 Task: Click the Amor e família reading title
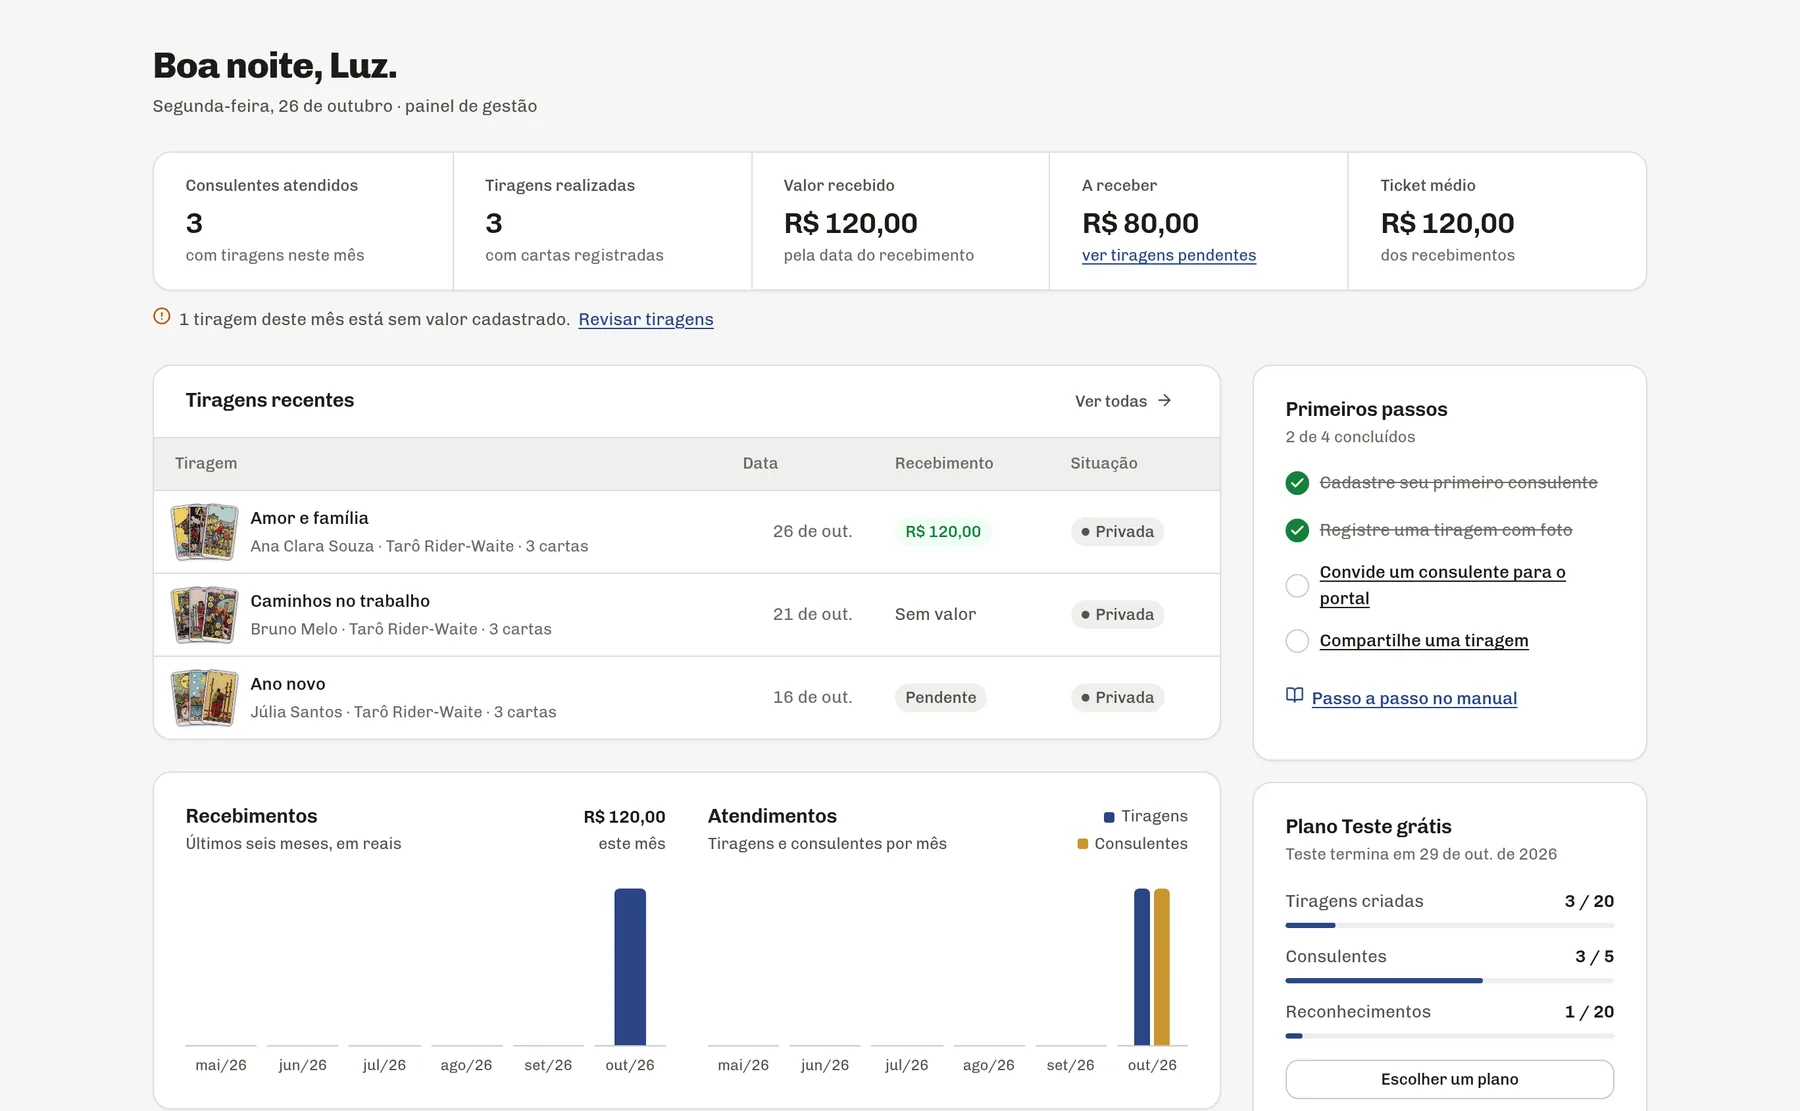click(x=309, y=518)
